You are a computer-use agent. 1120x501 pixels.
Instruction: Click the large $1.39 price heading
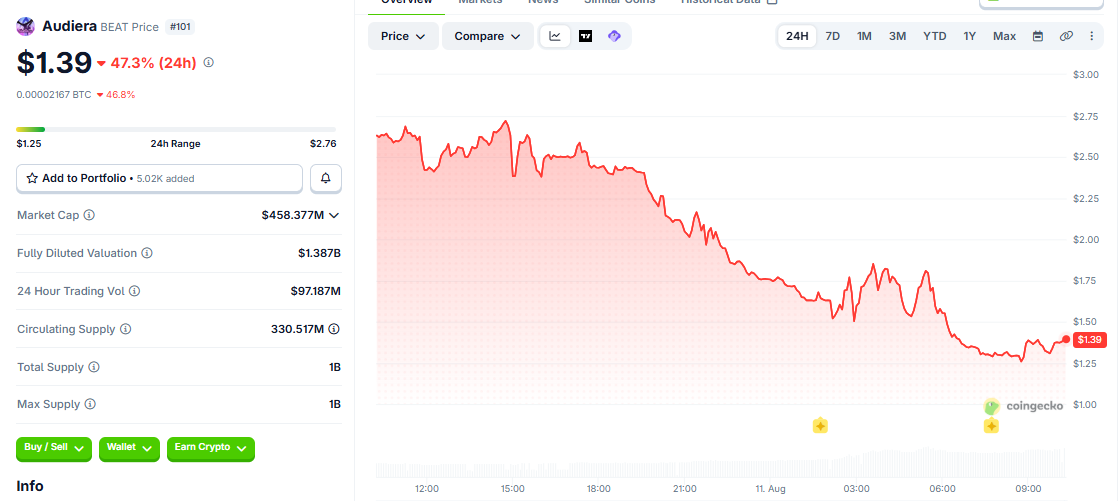point(54,63)
